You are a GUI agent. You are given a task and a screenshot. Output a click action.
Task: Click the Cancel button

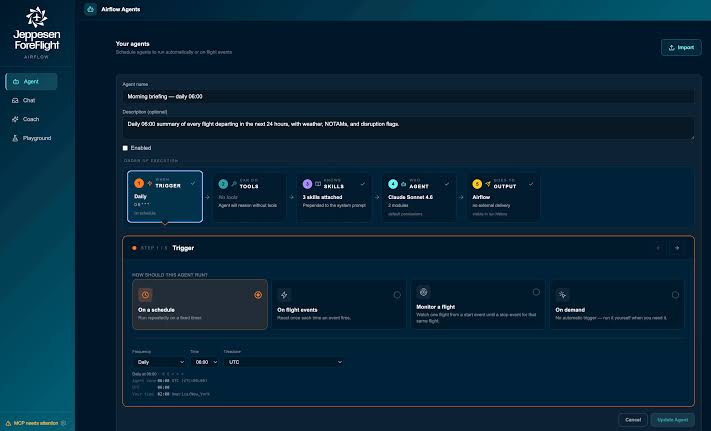coord(633,420)
